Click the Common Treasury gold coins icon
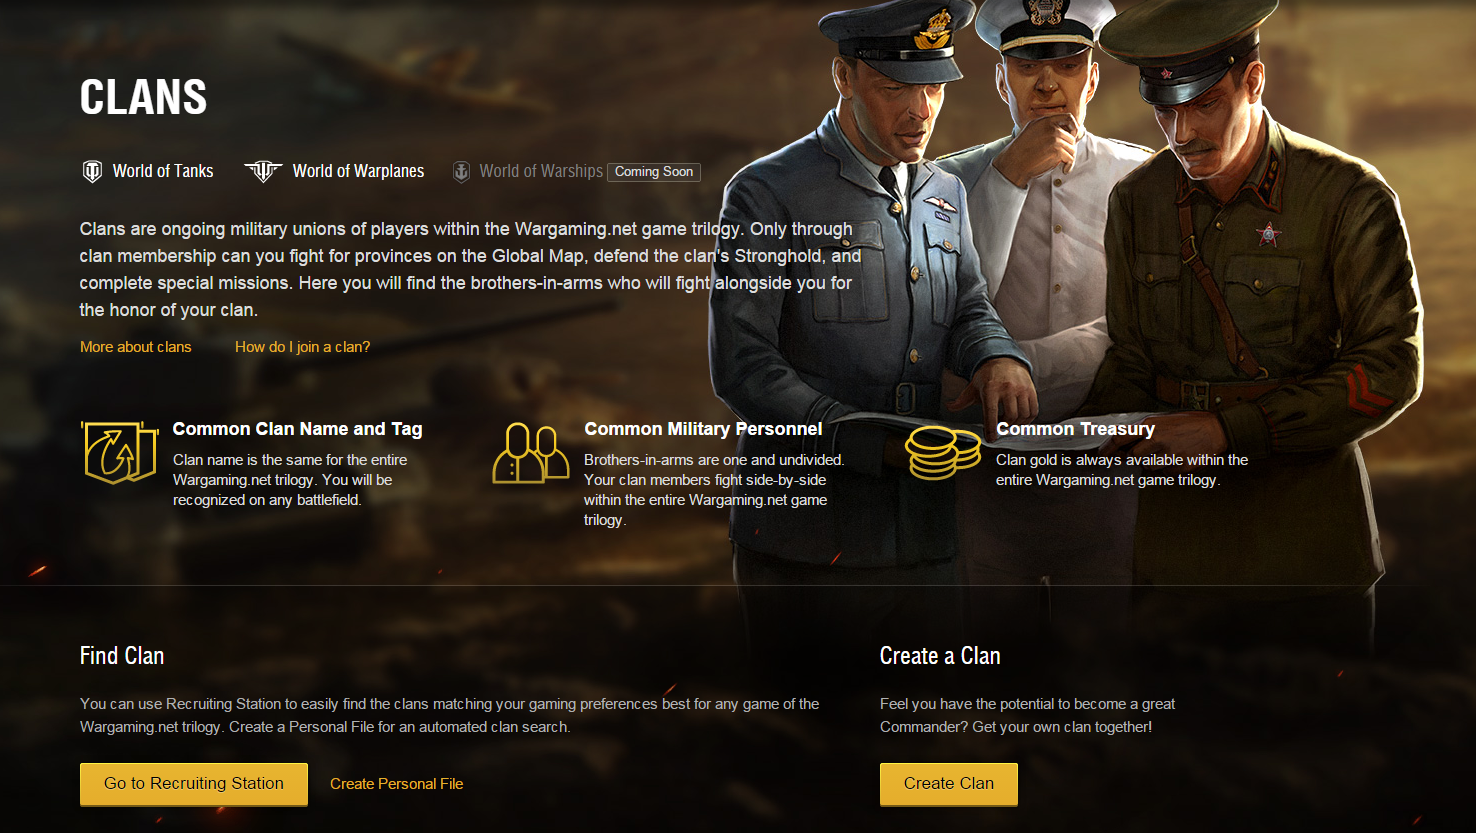Viewport: 1476px width, 833px height. [942, 452]
